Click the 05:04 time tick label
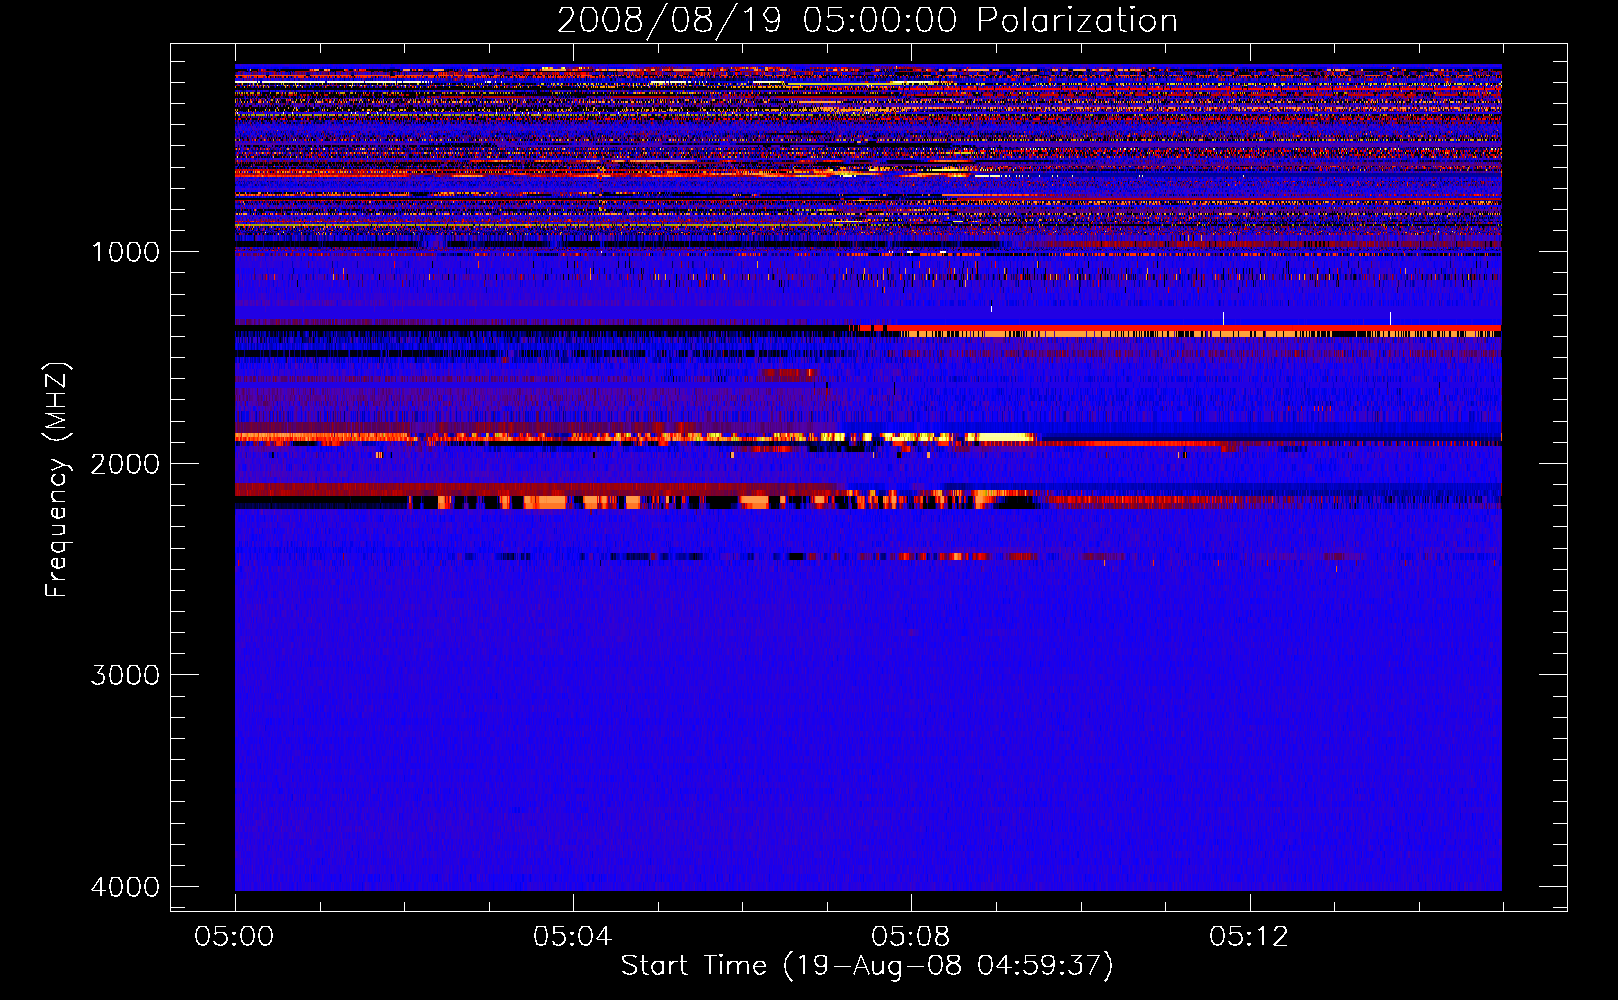The height and width of the screenshot is (1000, 1618). (572, 937)
